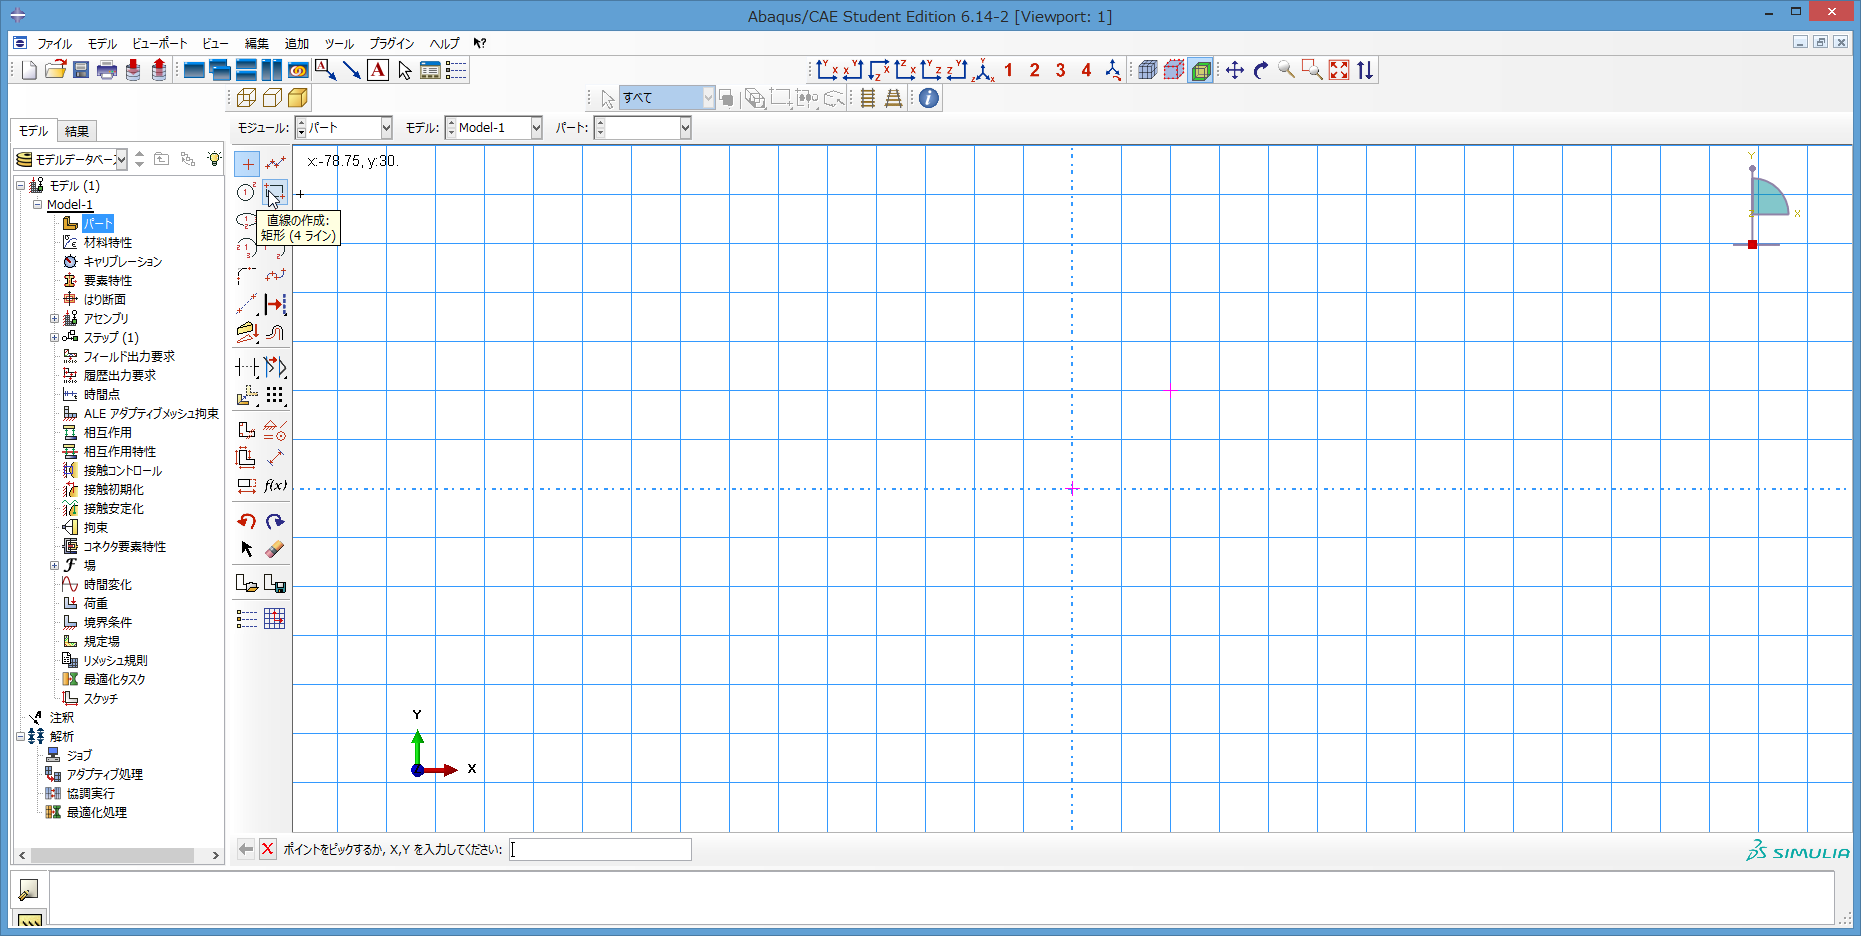
Task: Select the rotate view tool
Action: [1261, 70]
